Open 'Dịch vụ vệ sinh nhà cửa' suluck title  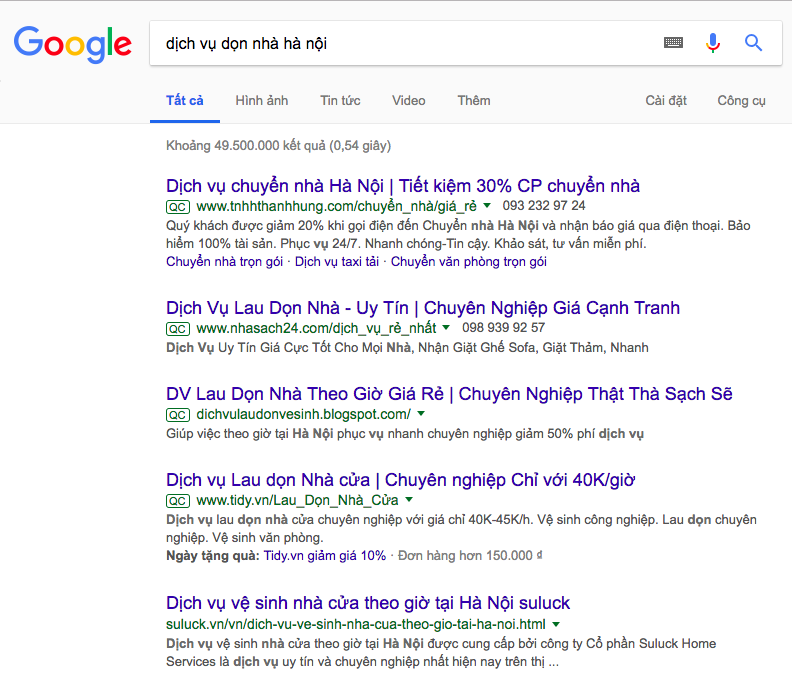[368, 603]
